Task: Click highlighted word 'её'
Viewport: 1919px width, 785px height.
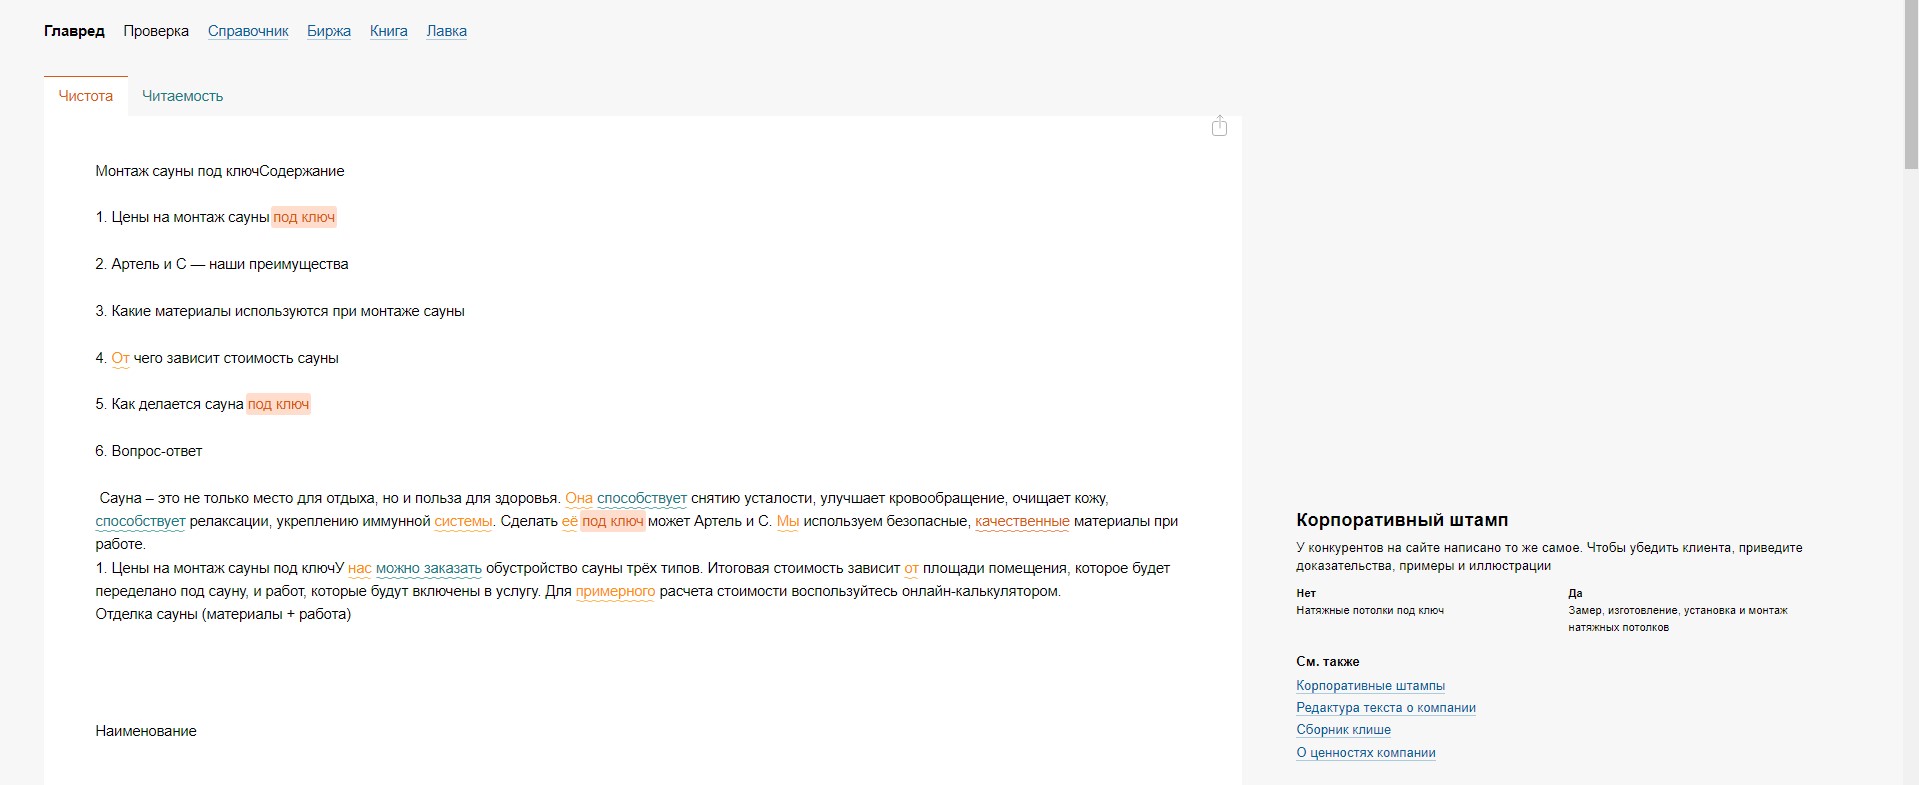Action: tap(570, 521)
